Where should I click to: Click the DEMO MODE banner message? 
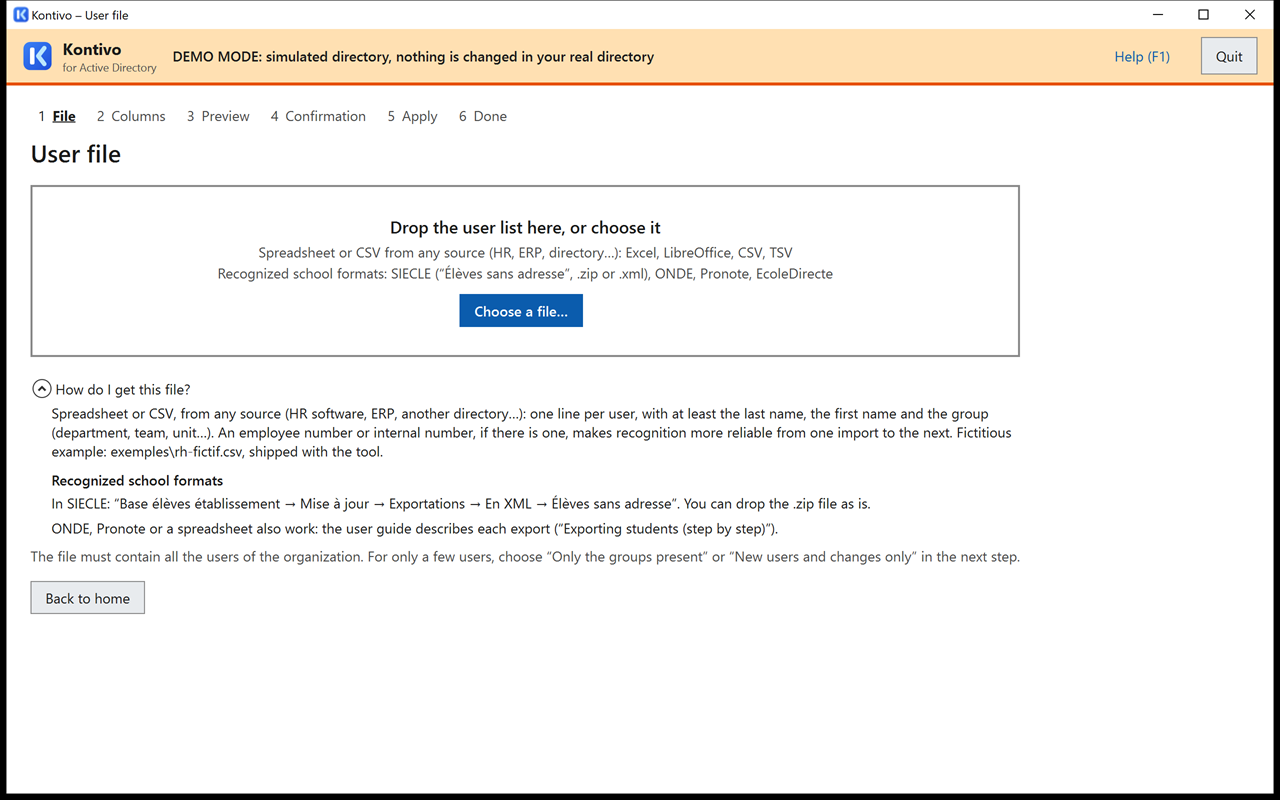click(x=413, y=57)
